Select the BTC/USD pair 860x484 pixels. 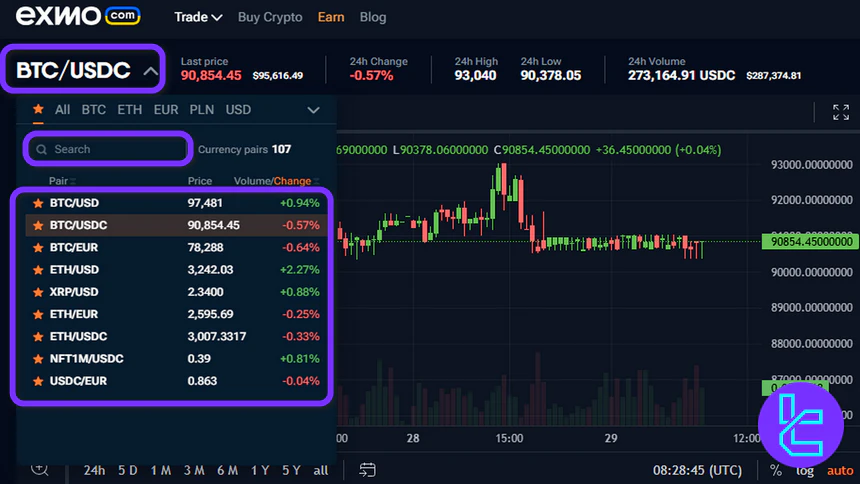coord(176,203)
